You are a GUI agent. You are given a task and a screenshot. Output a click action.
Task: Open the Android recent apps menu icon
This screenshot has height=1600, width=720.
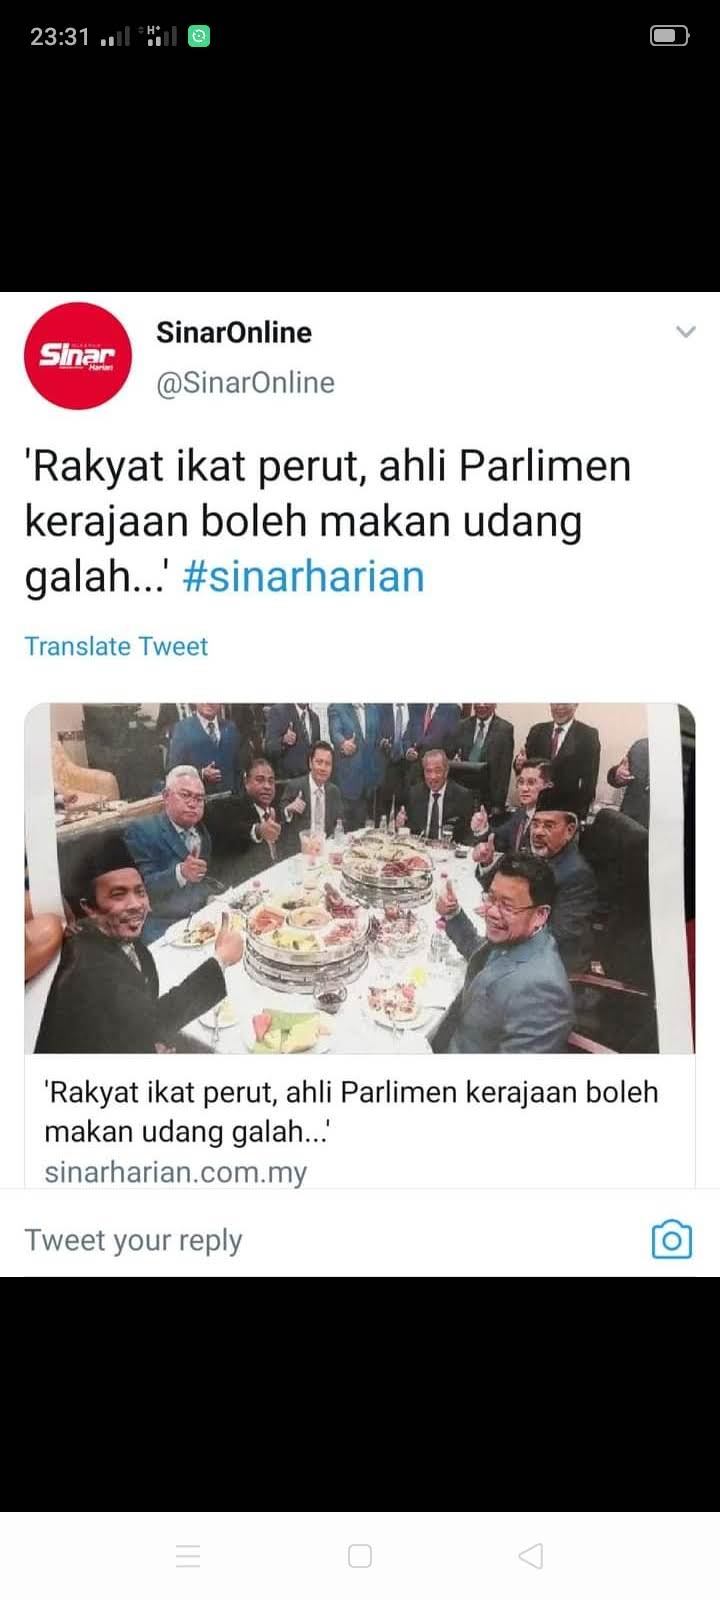pos(188,1556)
